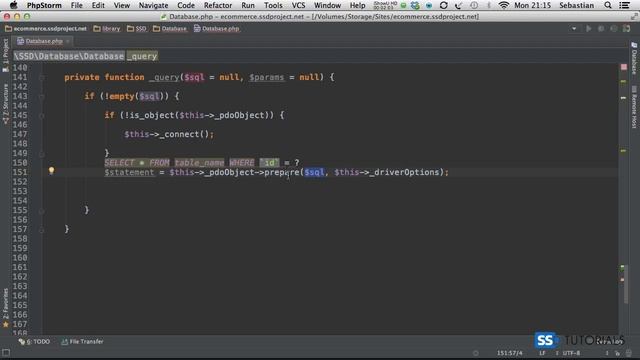
Task: Click the background tasks circle in status bar
Action: click(476, 353)
